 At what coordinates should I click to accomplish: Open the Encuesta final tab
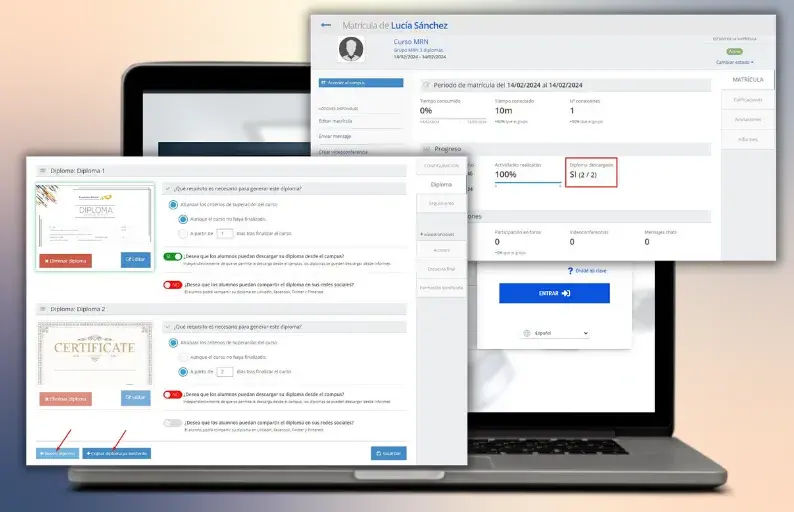[441, 269]
